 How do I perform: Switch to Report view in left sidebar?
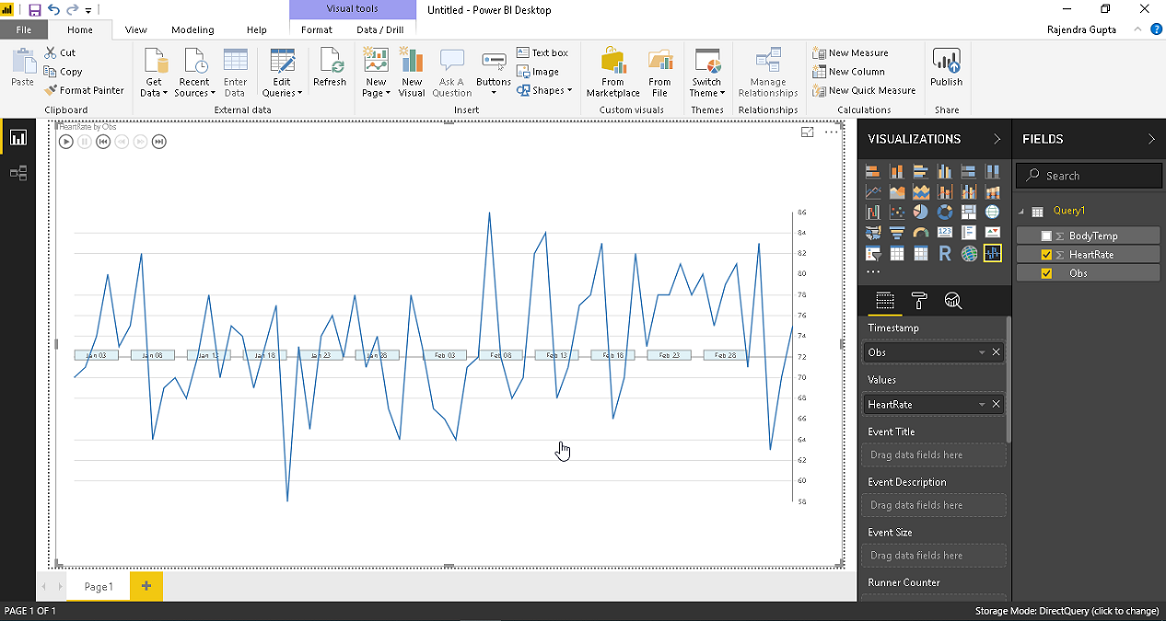[x=18, y=138]
